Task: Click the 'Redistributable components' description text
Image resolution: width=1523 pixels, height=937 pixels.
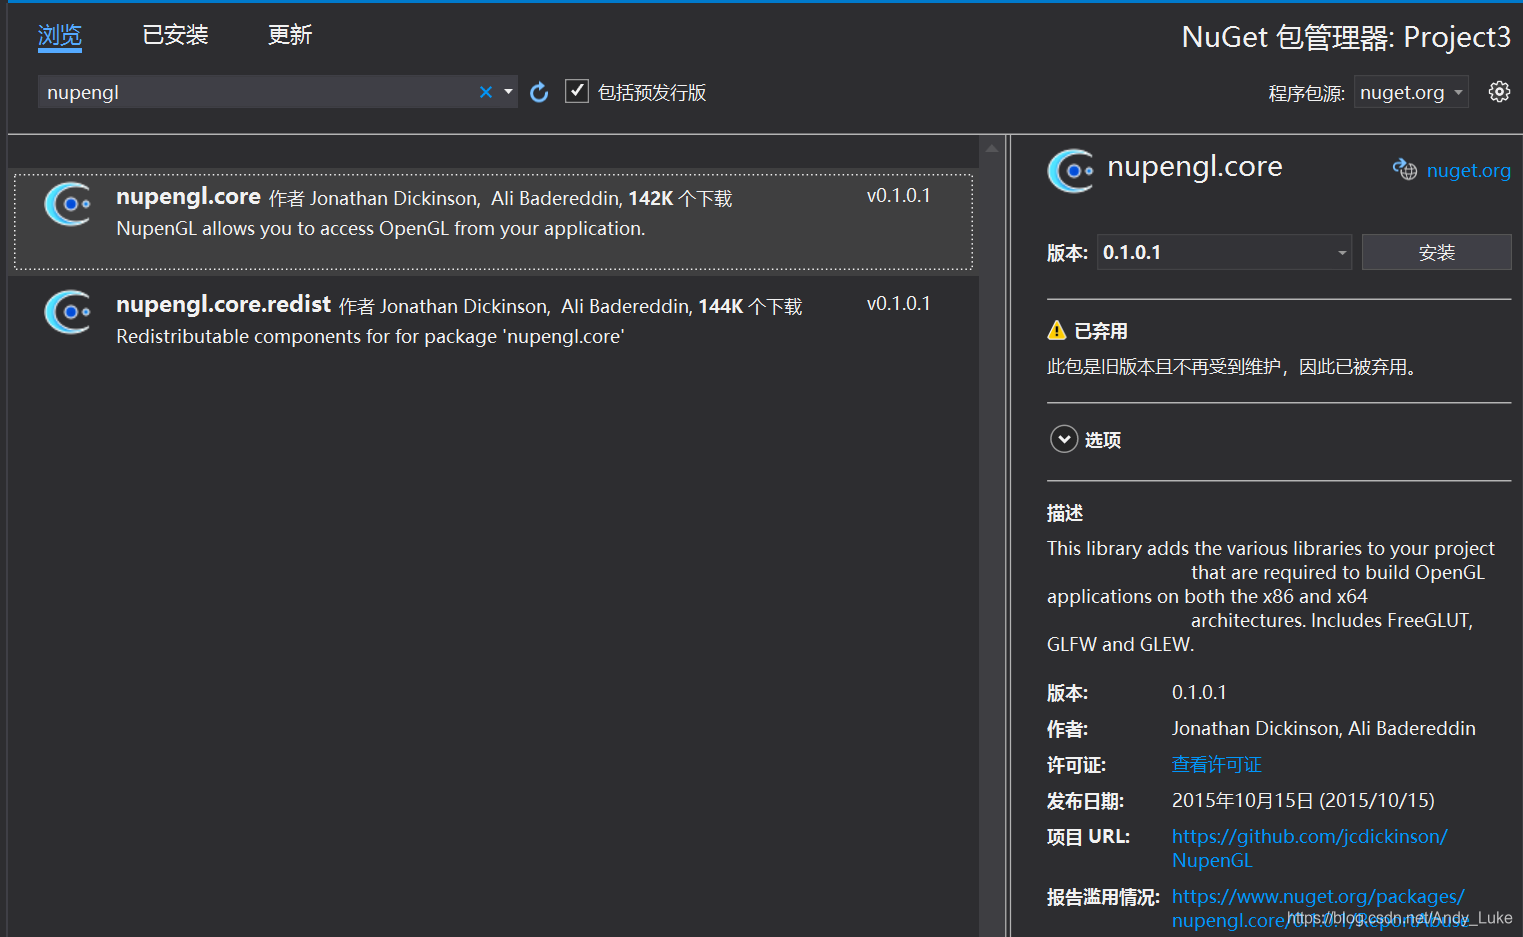Action: (x=370, y=336)
